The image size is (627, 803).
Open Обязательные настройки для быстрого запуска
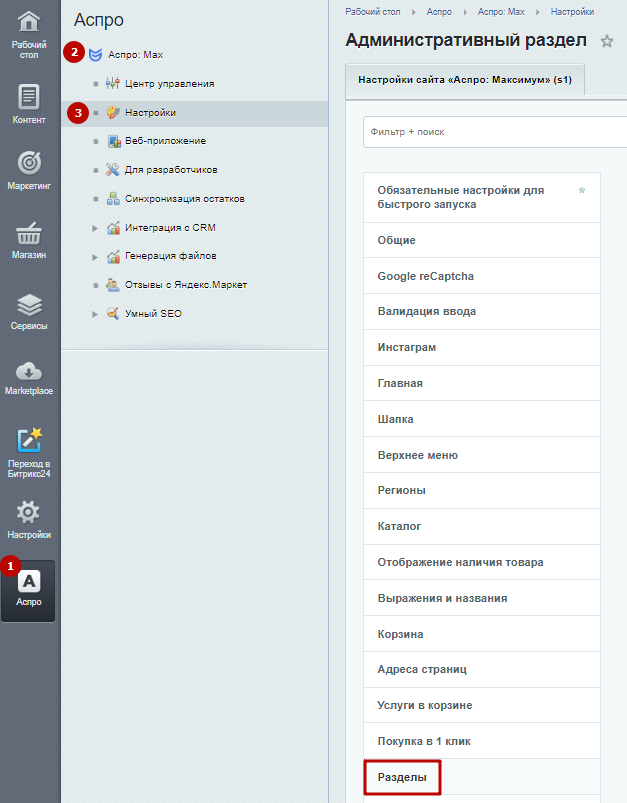point(482,197)
